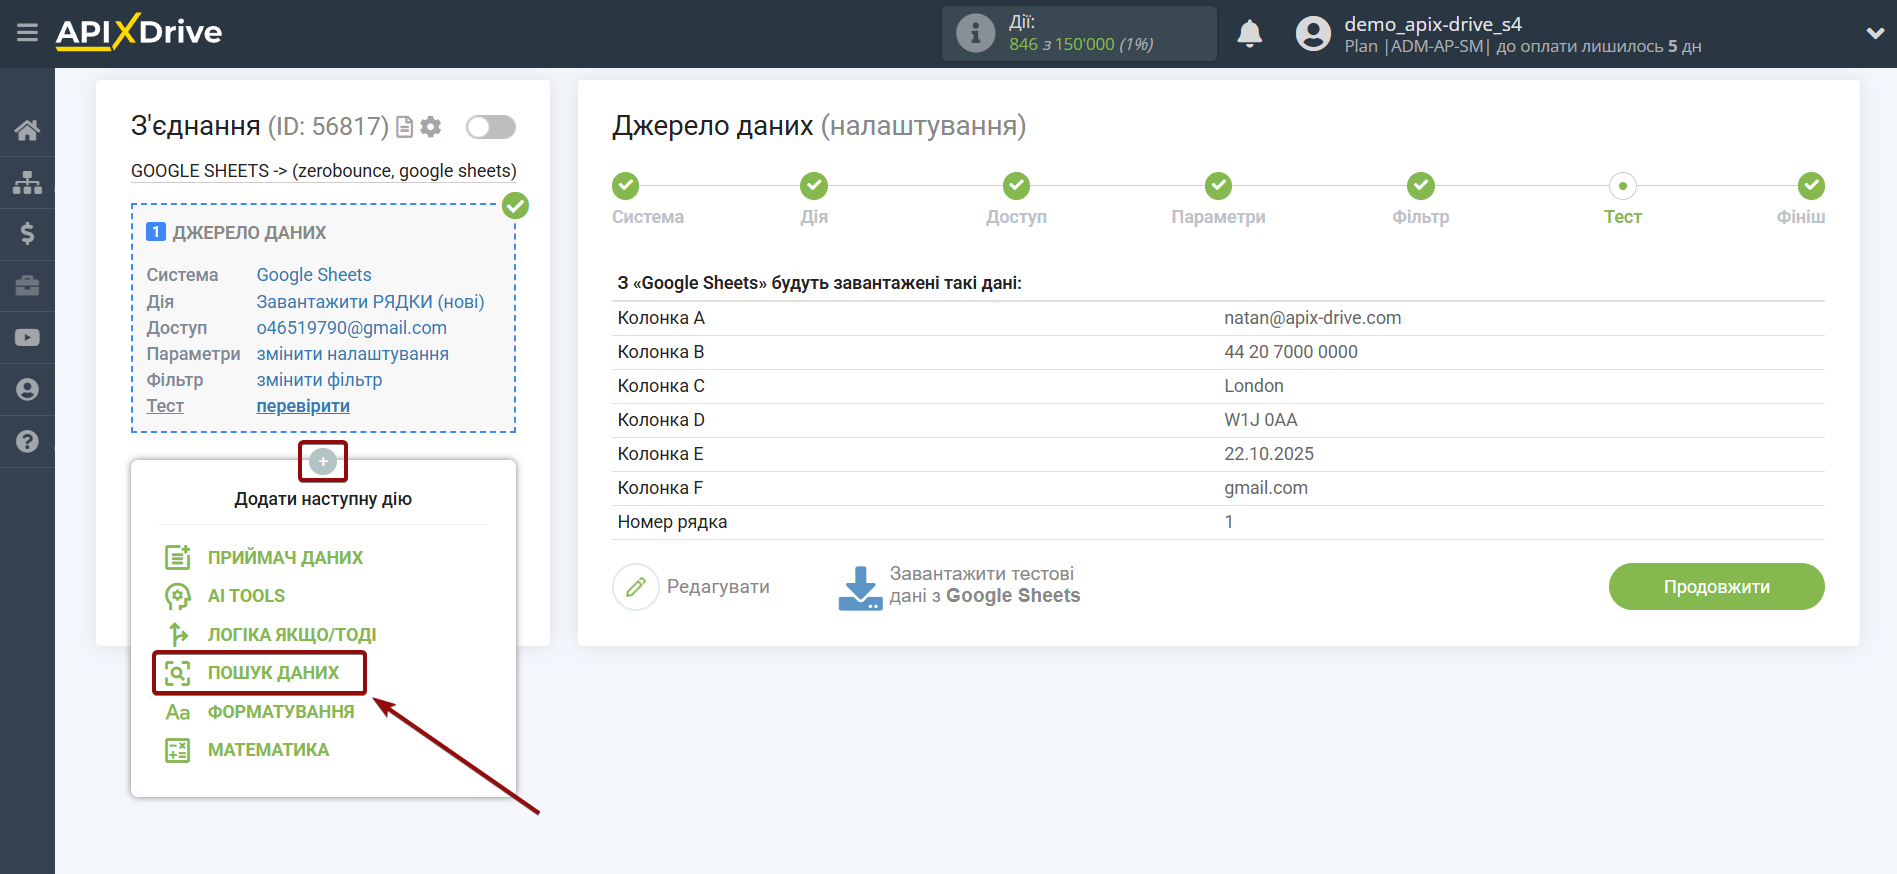
Task: Click the 'Номер рядка' row label
Action: coord(672,522)
